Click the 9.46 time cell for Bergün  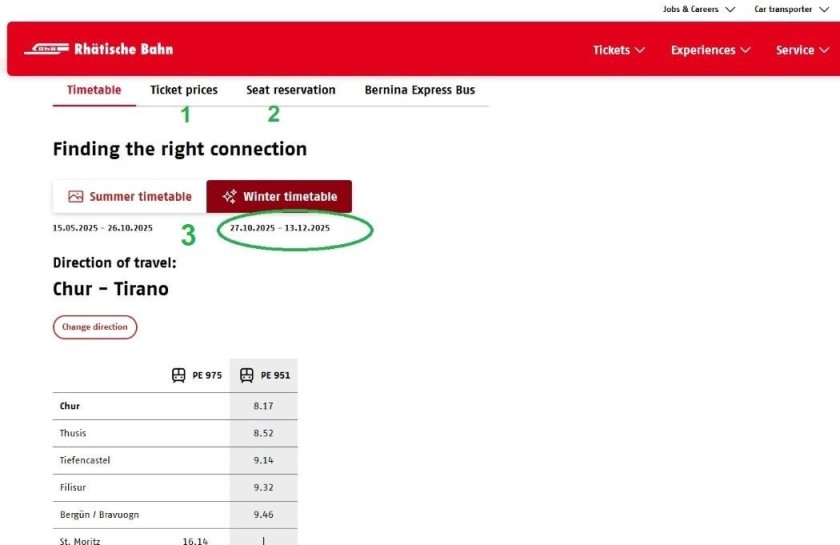pyautogui.click(x=264, y=515)
